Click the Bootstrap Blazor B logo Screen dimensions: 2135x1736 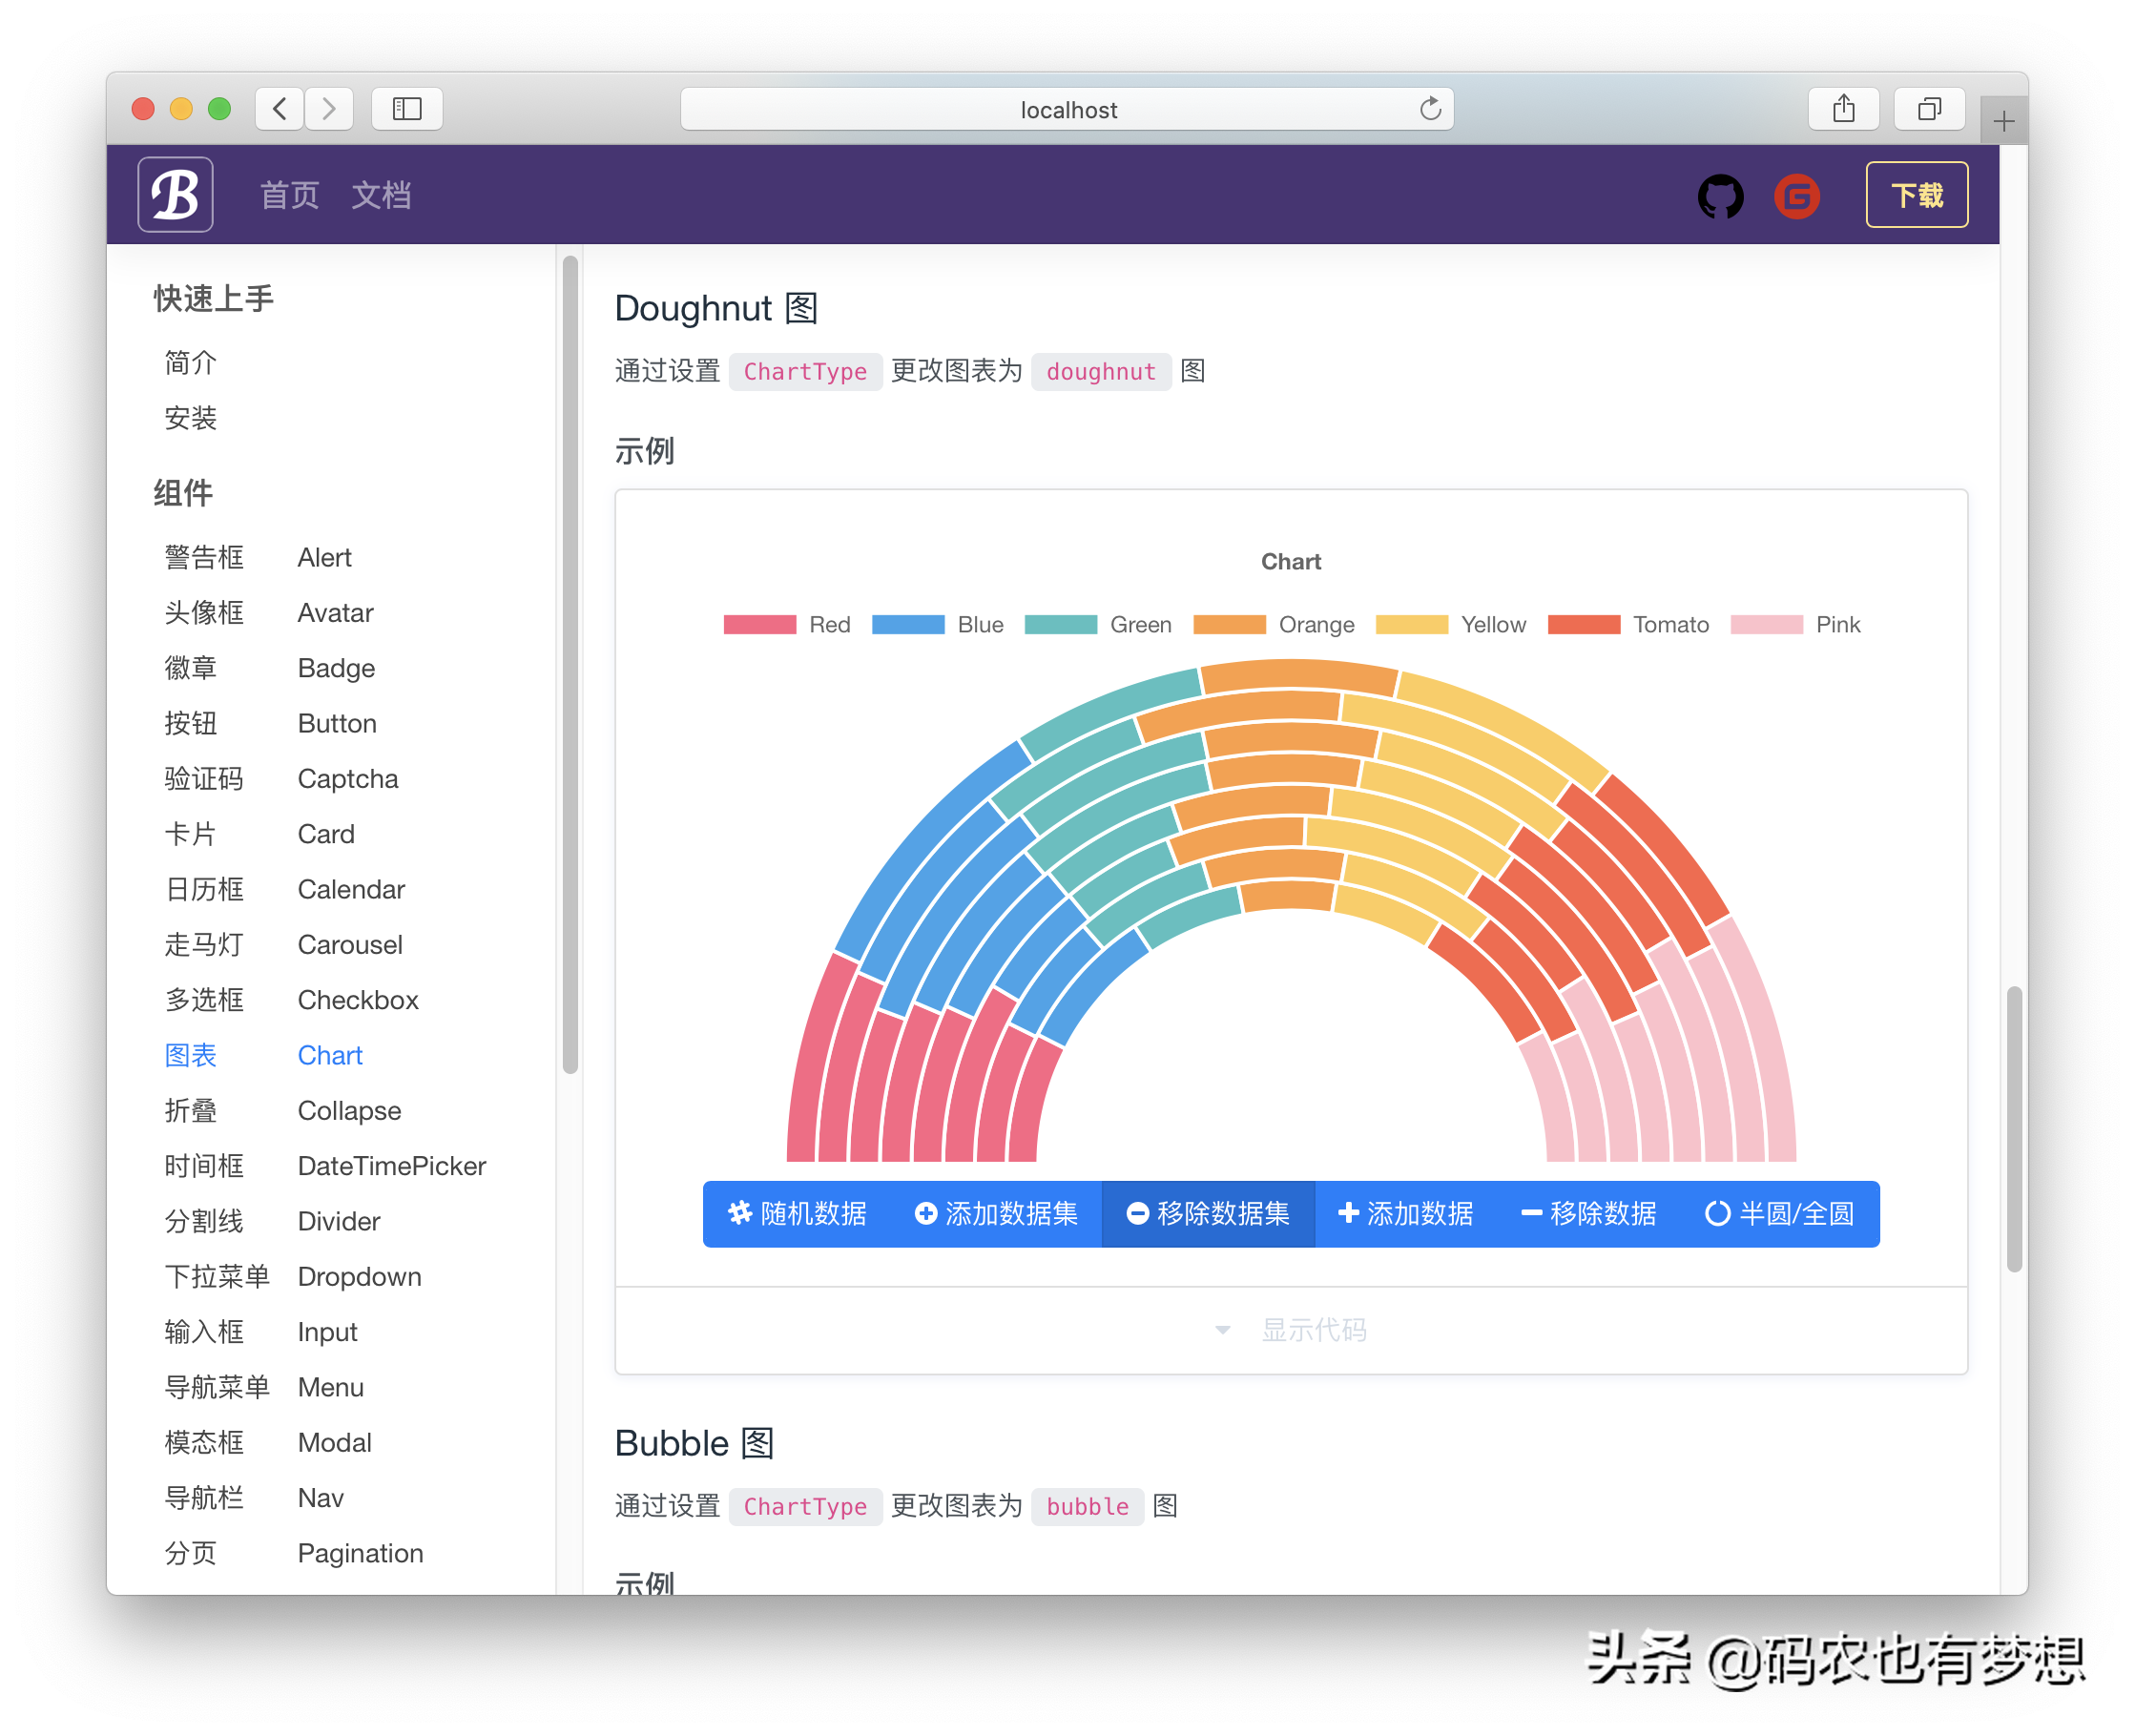(175, 195)
